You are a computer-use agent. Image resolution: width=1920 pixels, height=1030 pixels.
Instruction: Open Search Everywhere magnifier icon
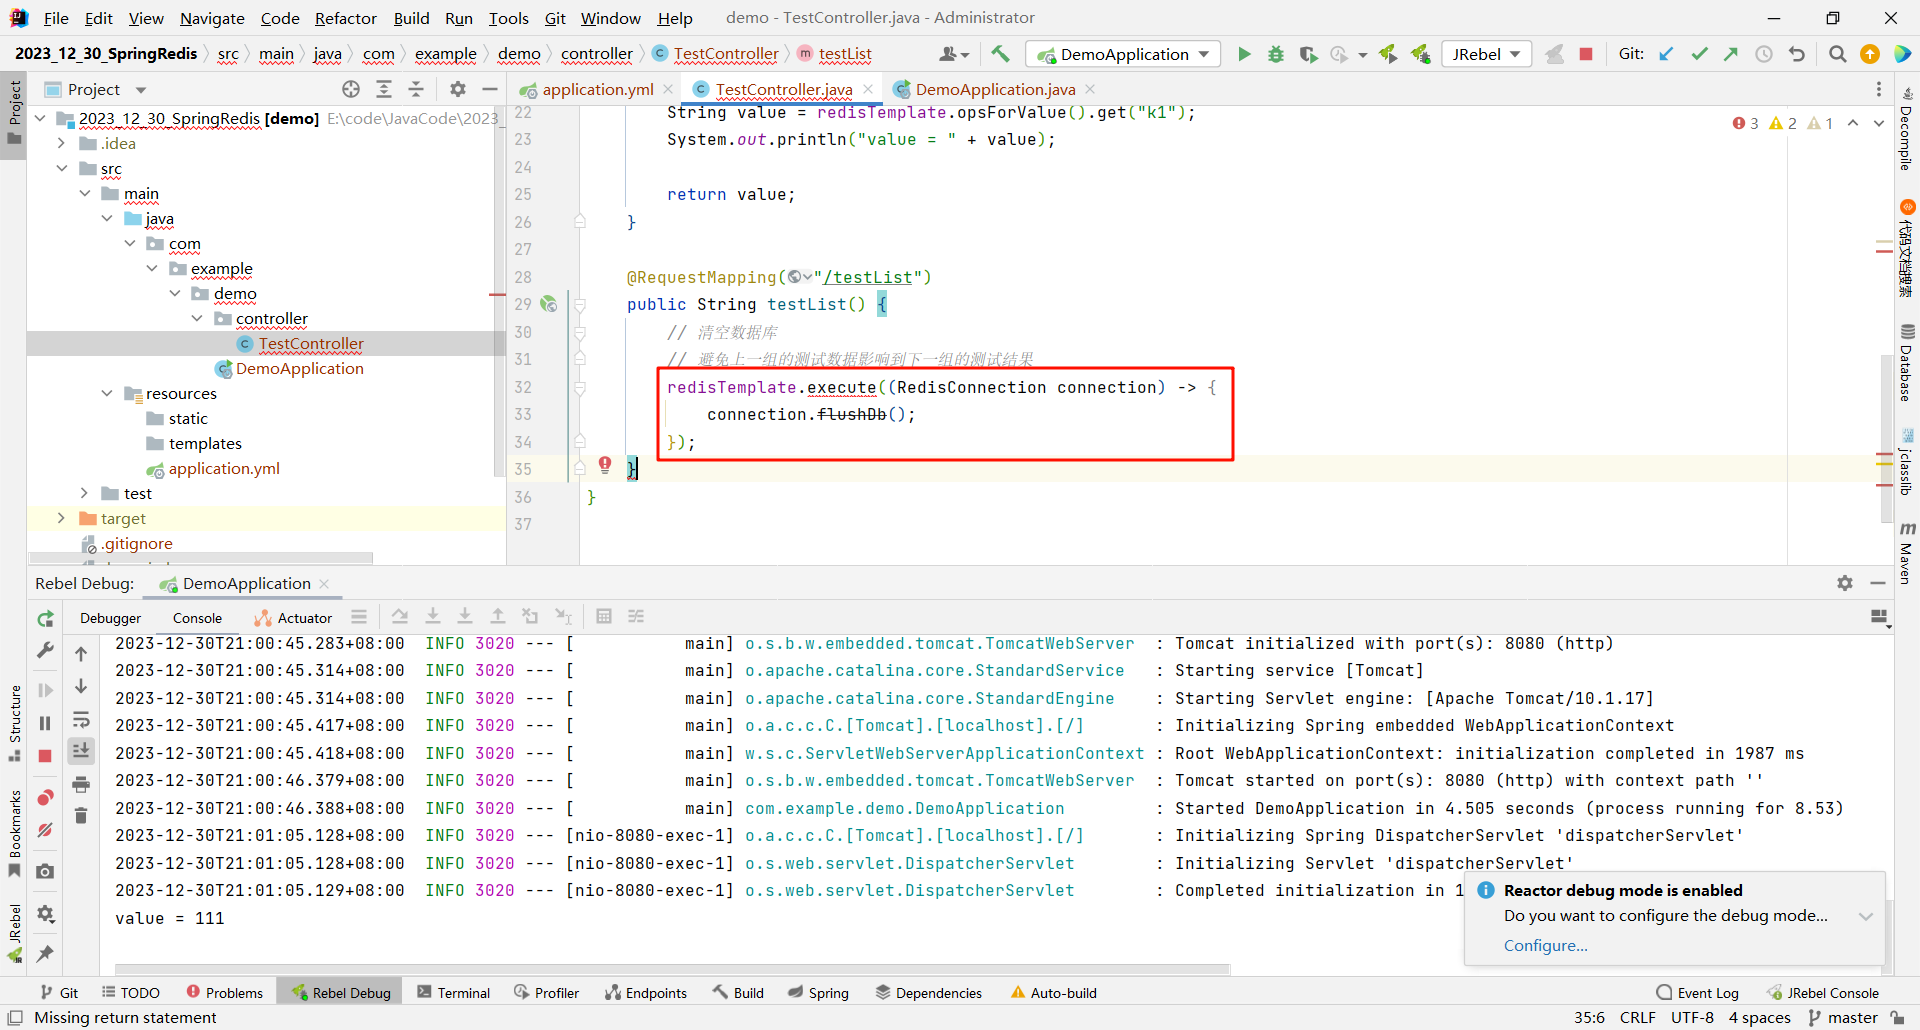tap(1838, 54)
